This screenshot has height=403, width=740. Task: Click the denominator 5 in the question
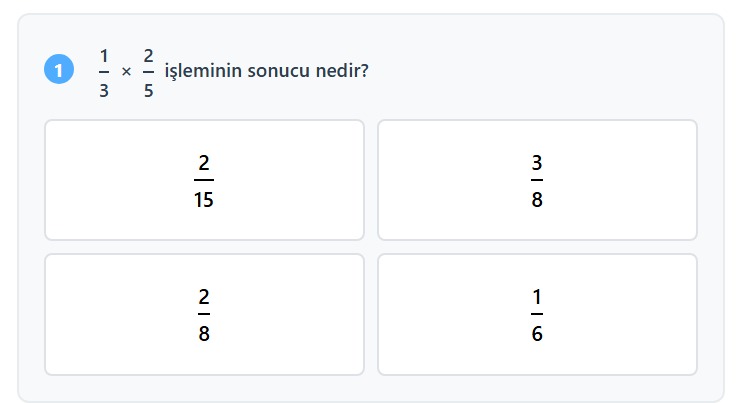pyautogui.click(x=148, y=88)
